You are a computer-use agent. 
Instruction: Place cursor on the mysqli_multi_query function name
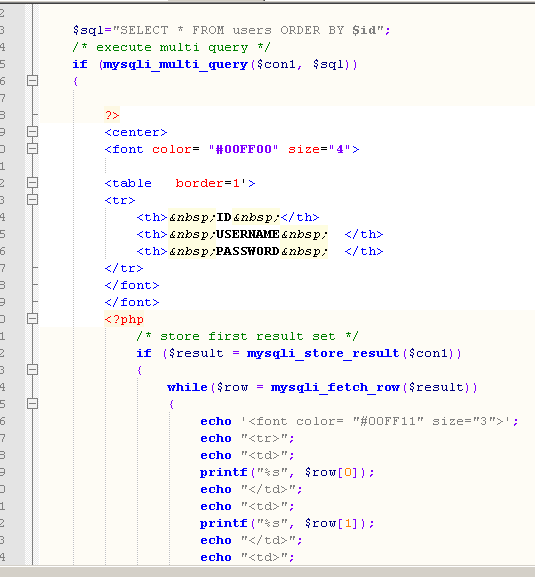175,64
